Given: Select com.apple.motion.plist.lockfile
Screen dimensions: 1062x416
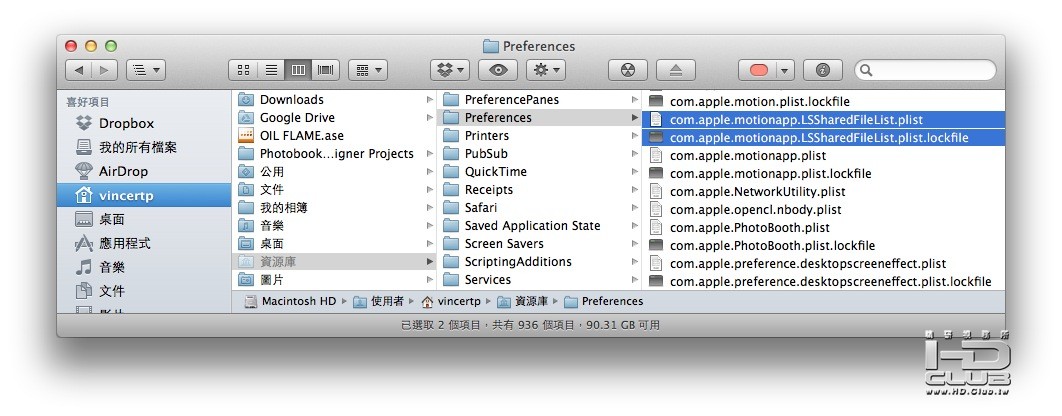Looking at the screenshot, I should [x=824, y=102].
